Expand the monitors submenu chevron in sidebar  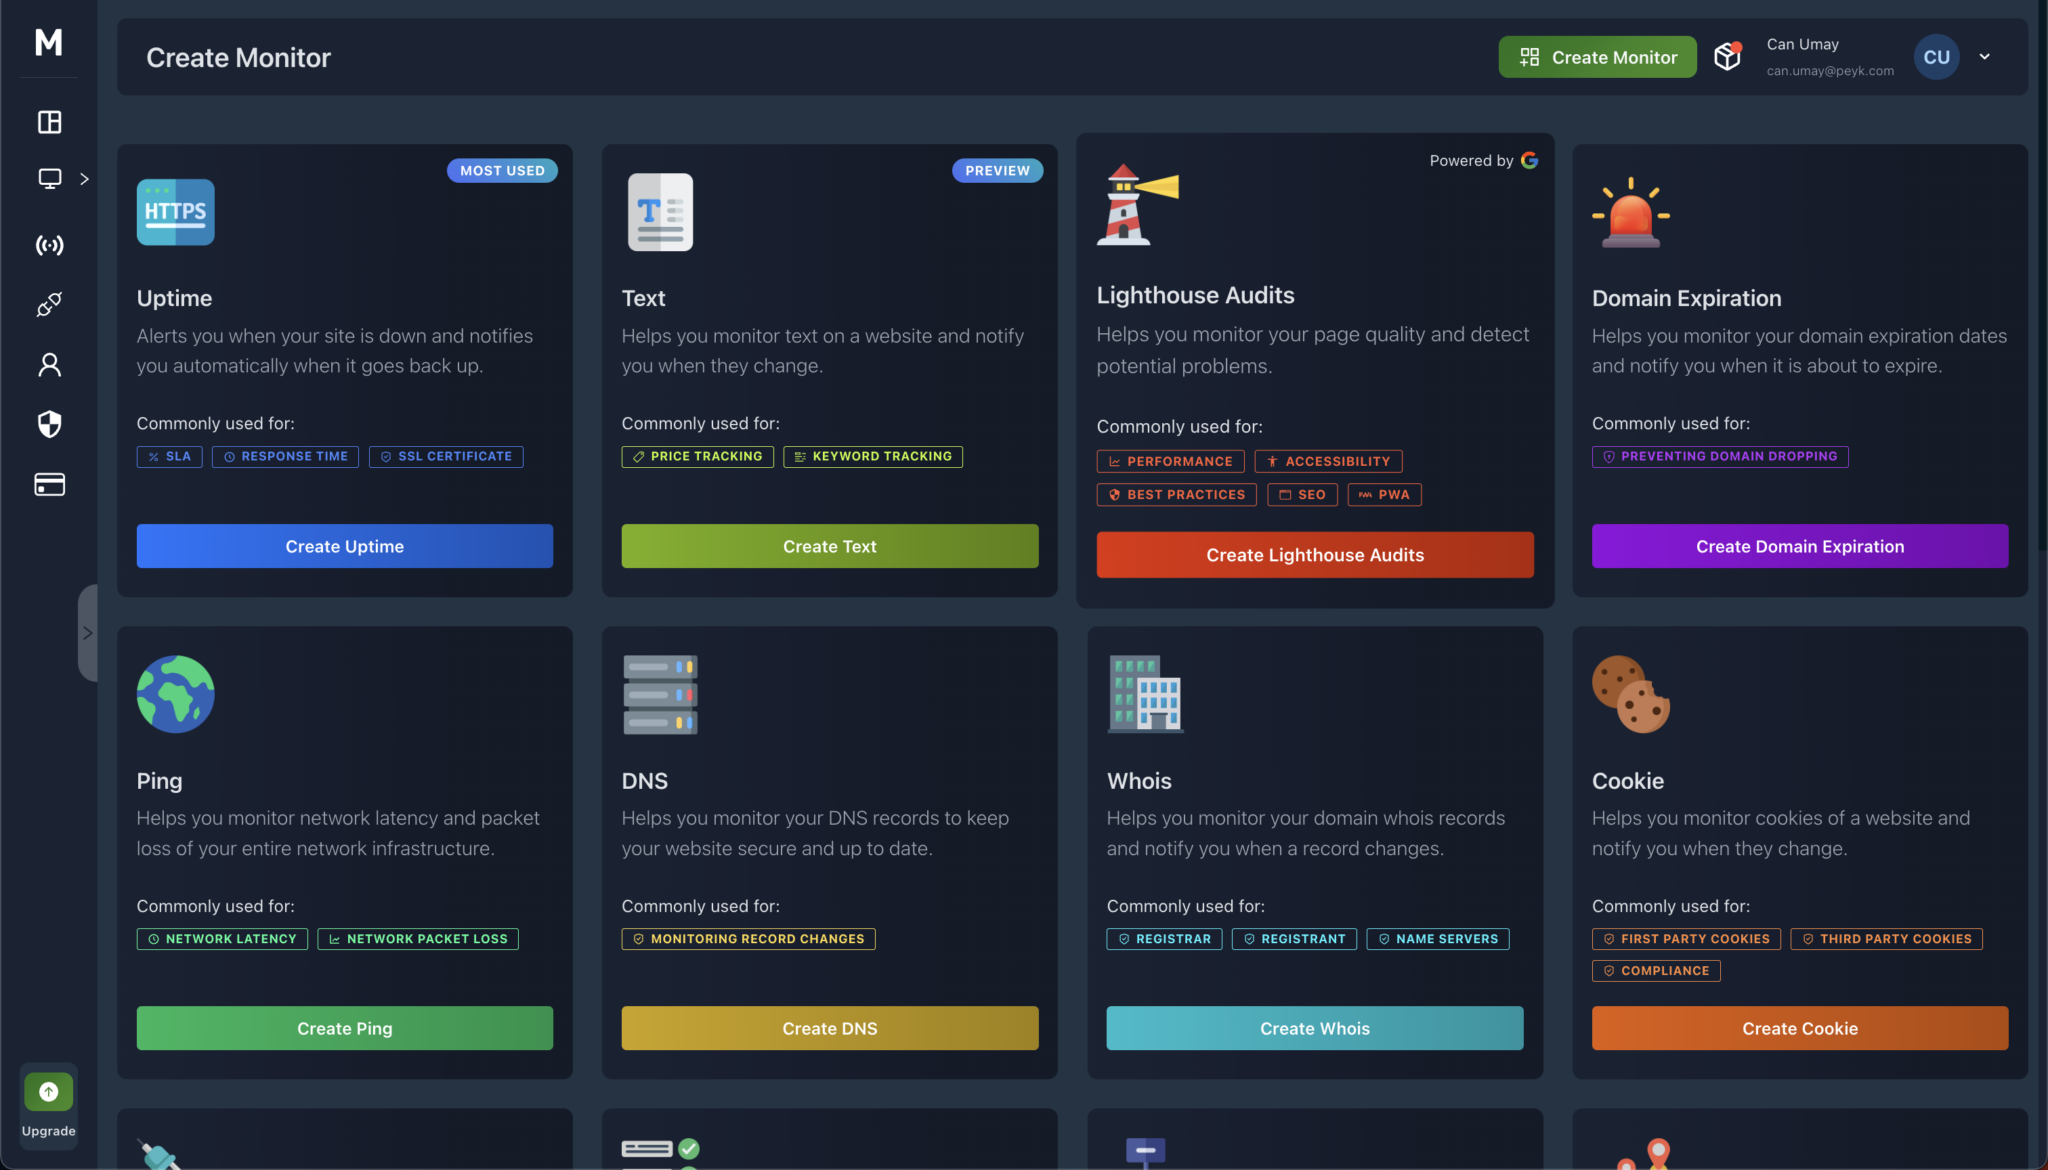tap(85, 179)
